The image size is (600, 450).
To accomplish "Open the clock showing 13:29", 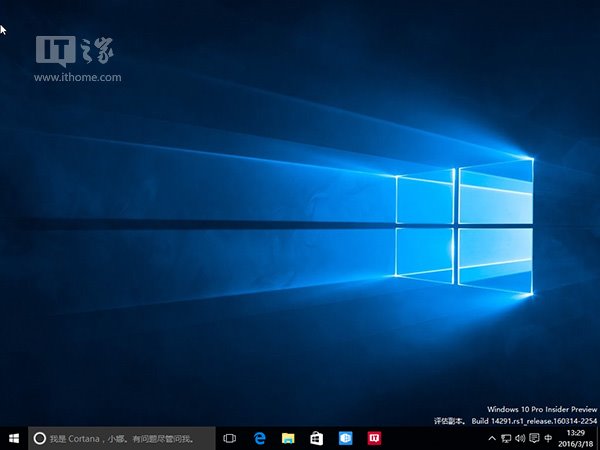I will click(576, 433).
